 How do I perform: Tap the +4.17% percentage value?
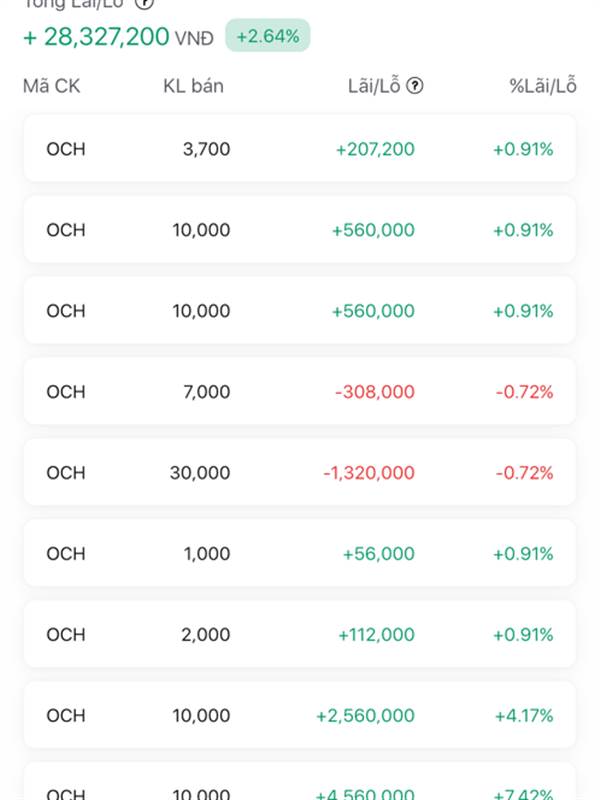[523, 716]
